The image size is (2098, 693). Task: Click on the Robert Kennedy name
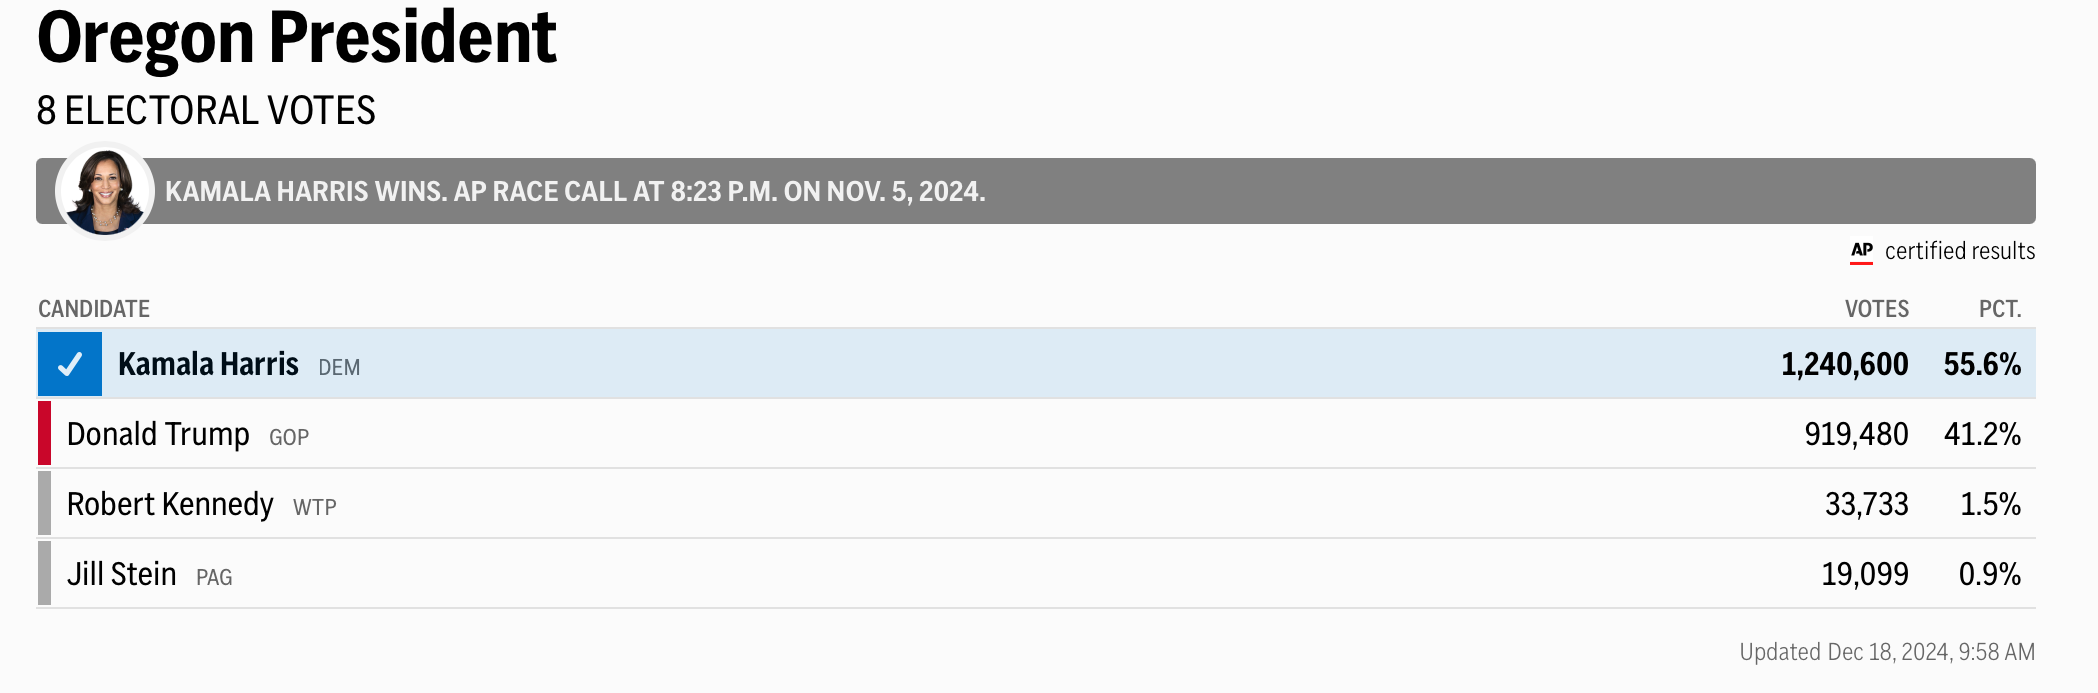click(170, 504)
